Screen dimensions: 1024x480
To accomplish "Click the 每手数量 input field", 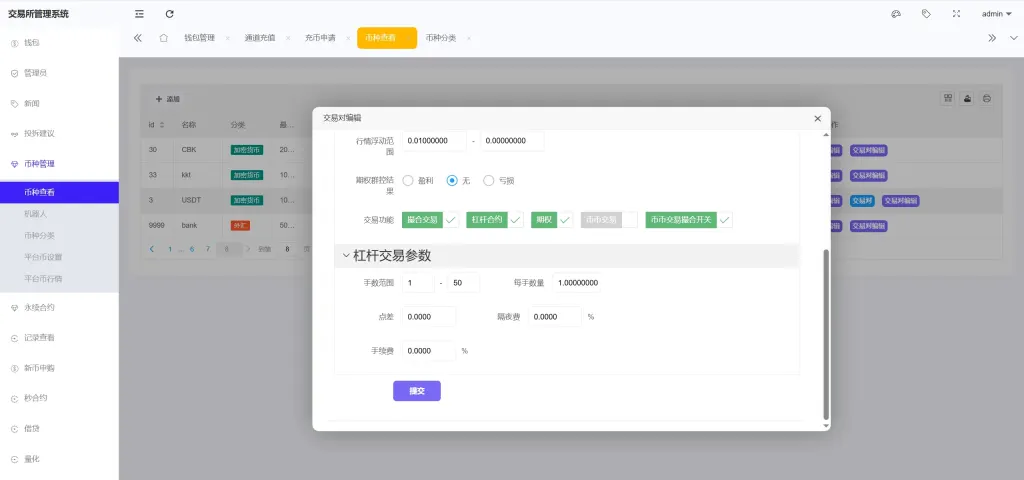I will point(577,283).
